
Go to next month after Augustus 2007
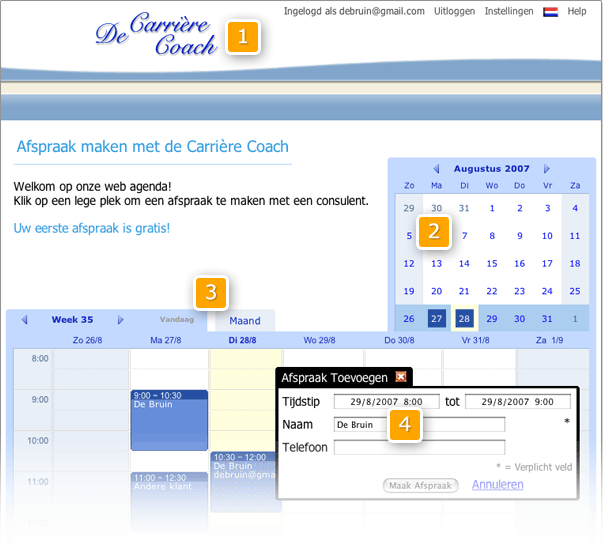click(546, 169)
